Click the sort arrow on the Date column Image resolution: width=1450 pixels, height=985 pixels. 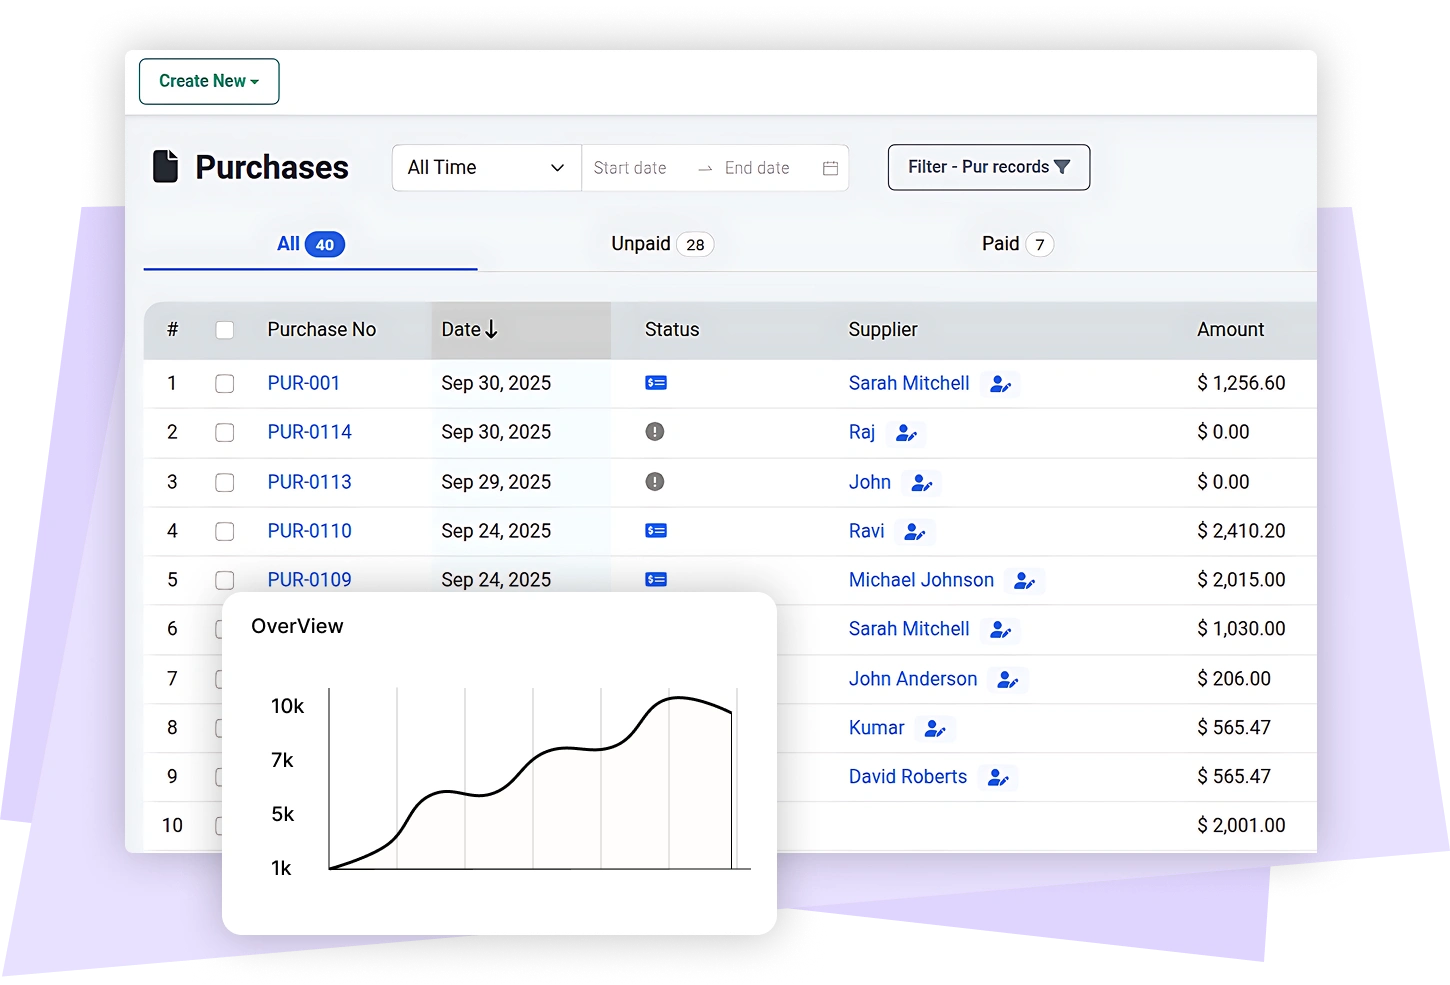point(492,329)
